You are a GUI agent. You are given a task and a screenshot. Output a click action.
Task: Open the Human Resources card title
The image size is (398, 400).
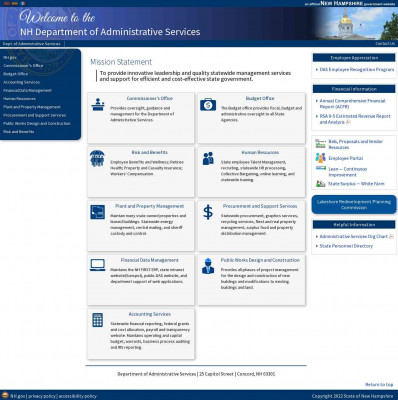[260, 152]
